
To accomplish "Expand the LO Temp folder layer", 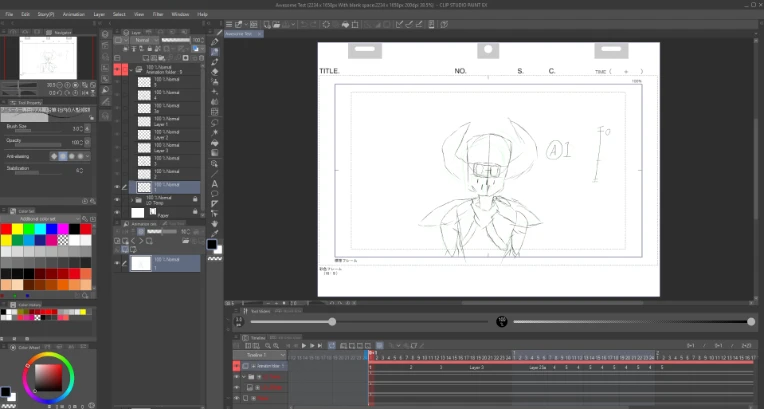I will tap(132, 200).
